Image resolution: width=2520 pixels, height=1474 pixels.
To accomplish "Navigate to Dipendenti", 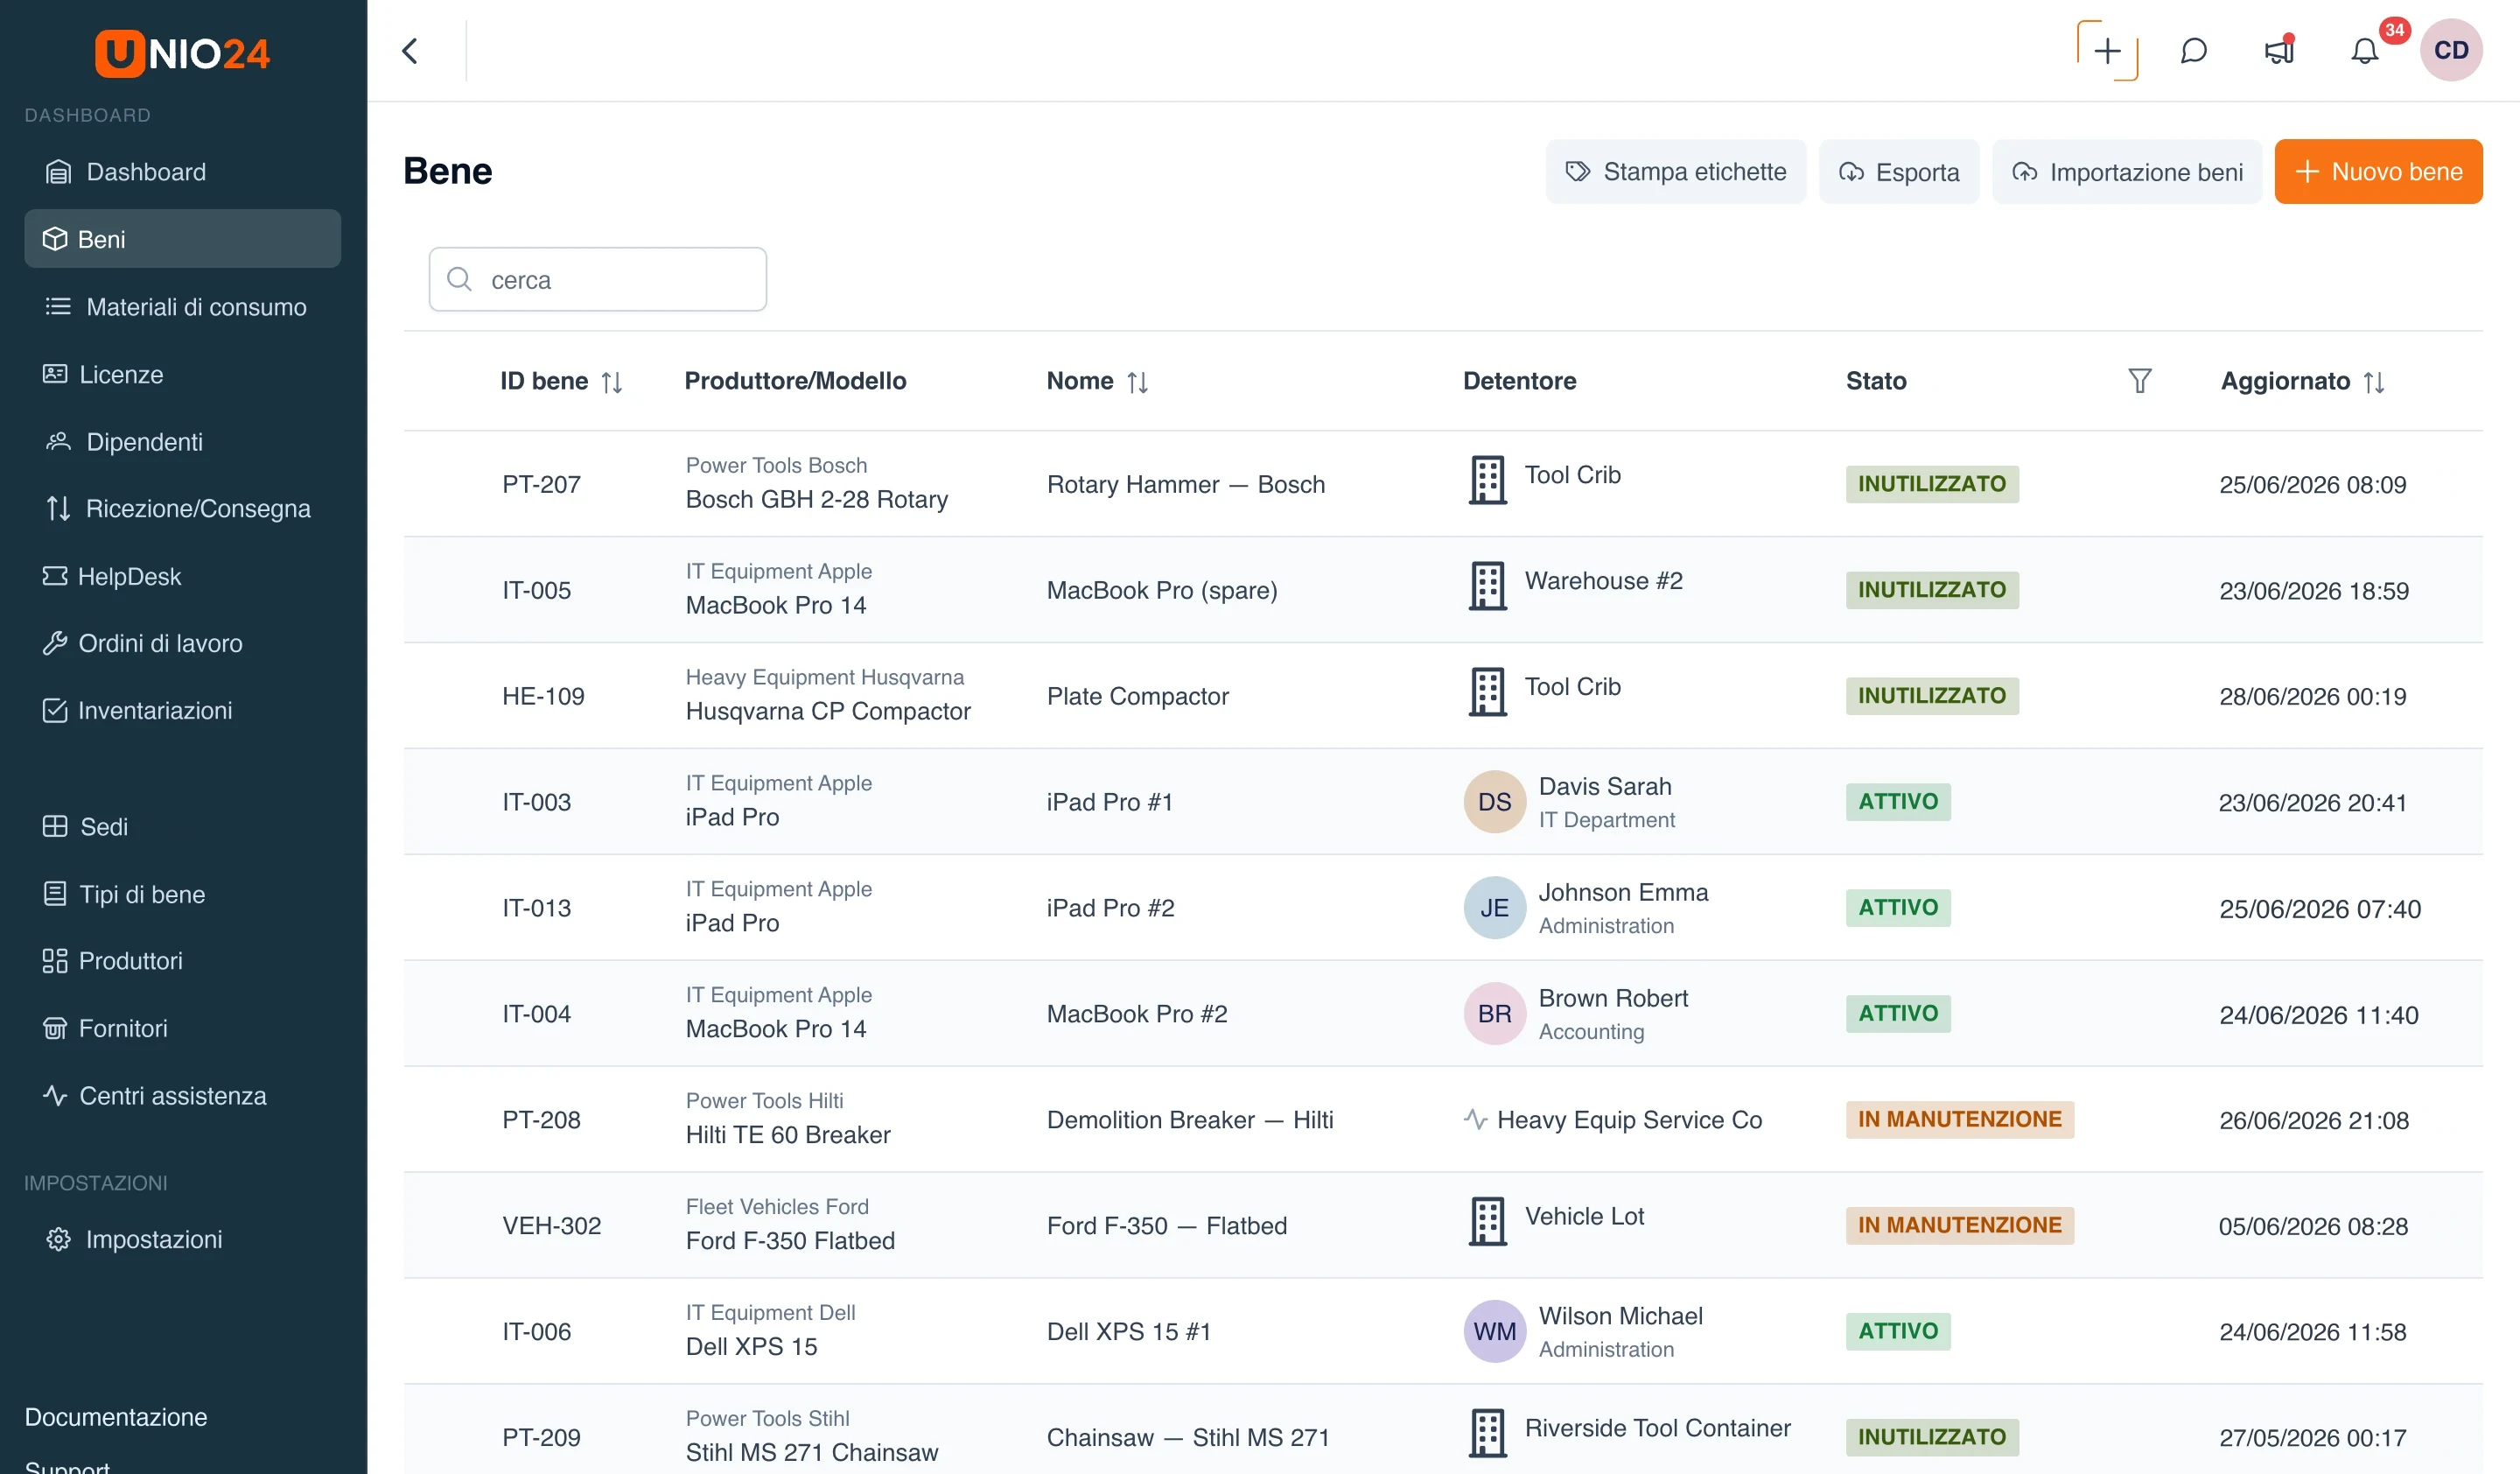I will tap(183, 442).
